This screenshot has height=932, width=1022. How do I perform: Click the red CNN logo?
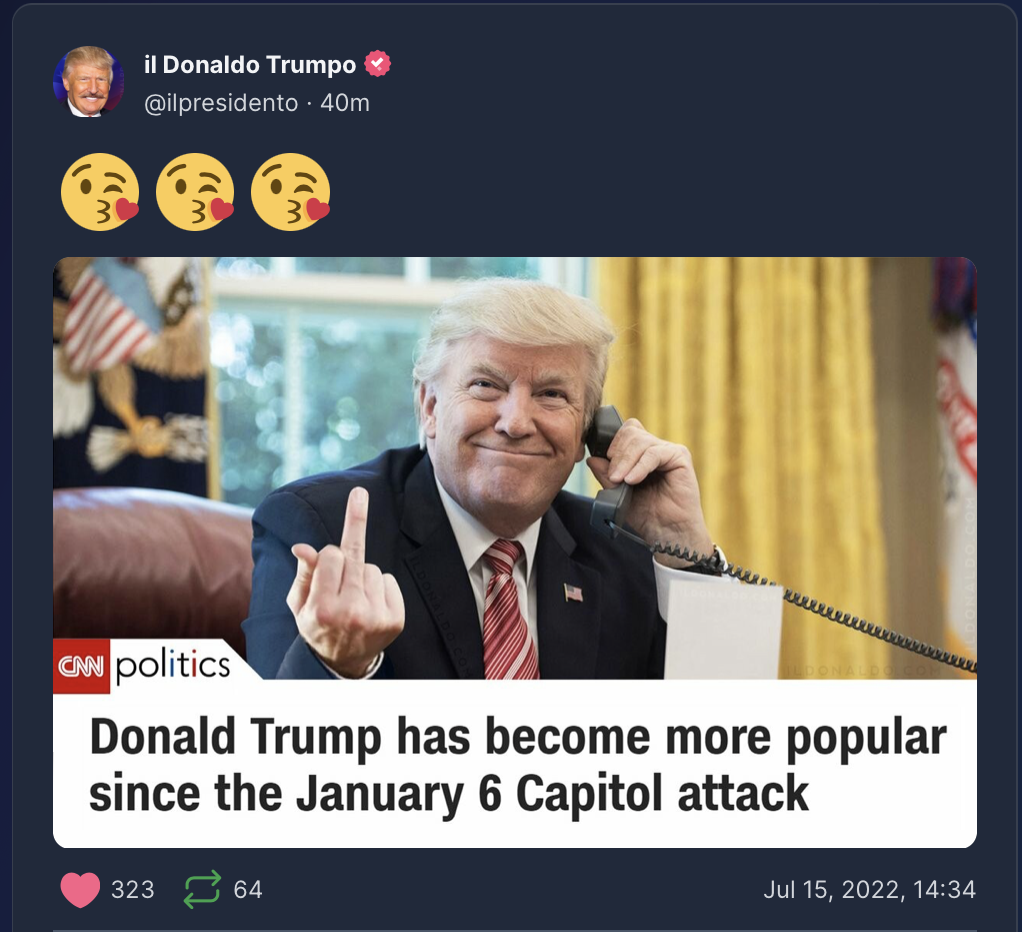point(81,666)
